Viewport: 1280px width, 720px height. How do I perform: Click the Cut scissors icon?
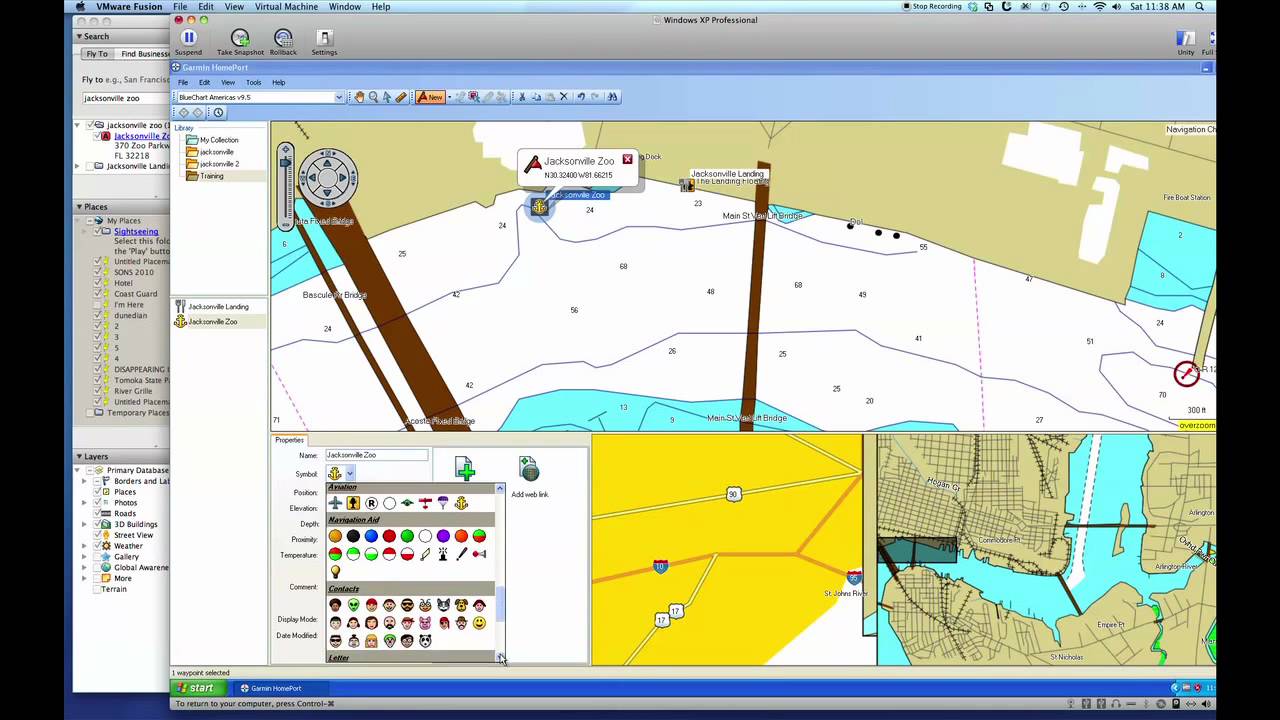521,97
